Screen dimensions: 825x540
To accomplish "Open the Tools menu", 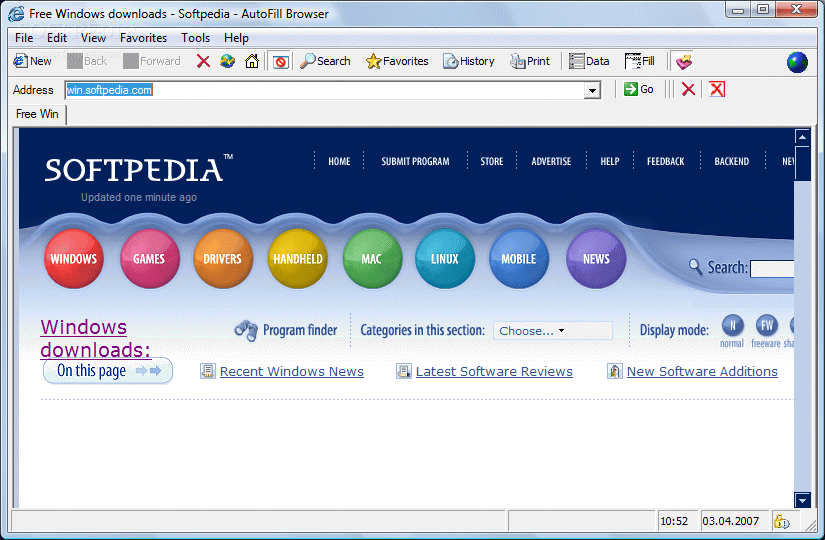I will [196, 38].
